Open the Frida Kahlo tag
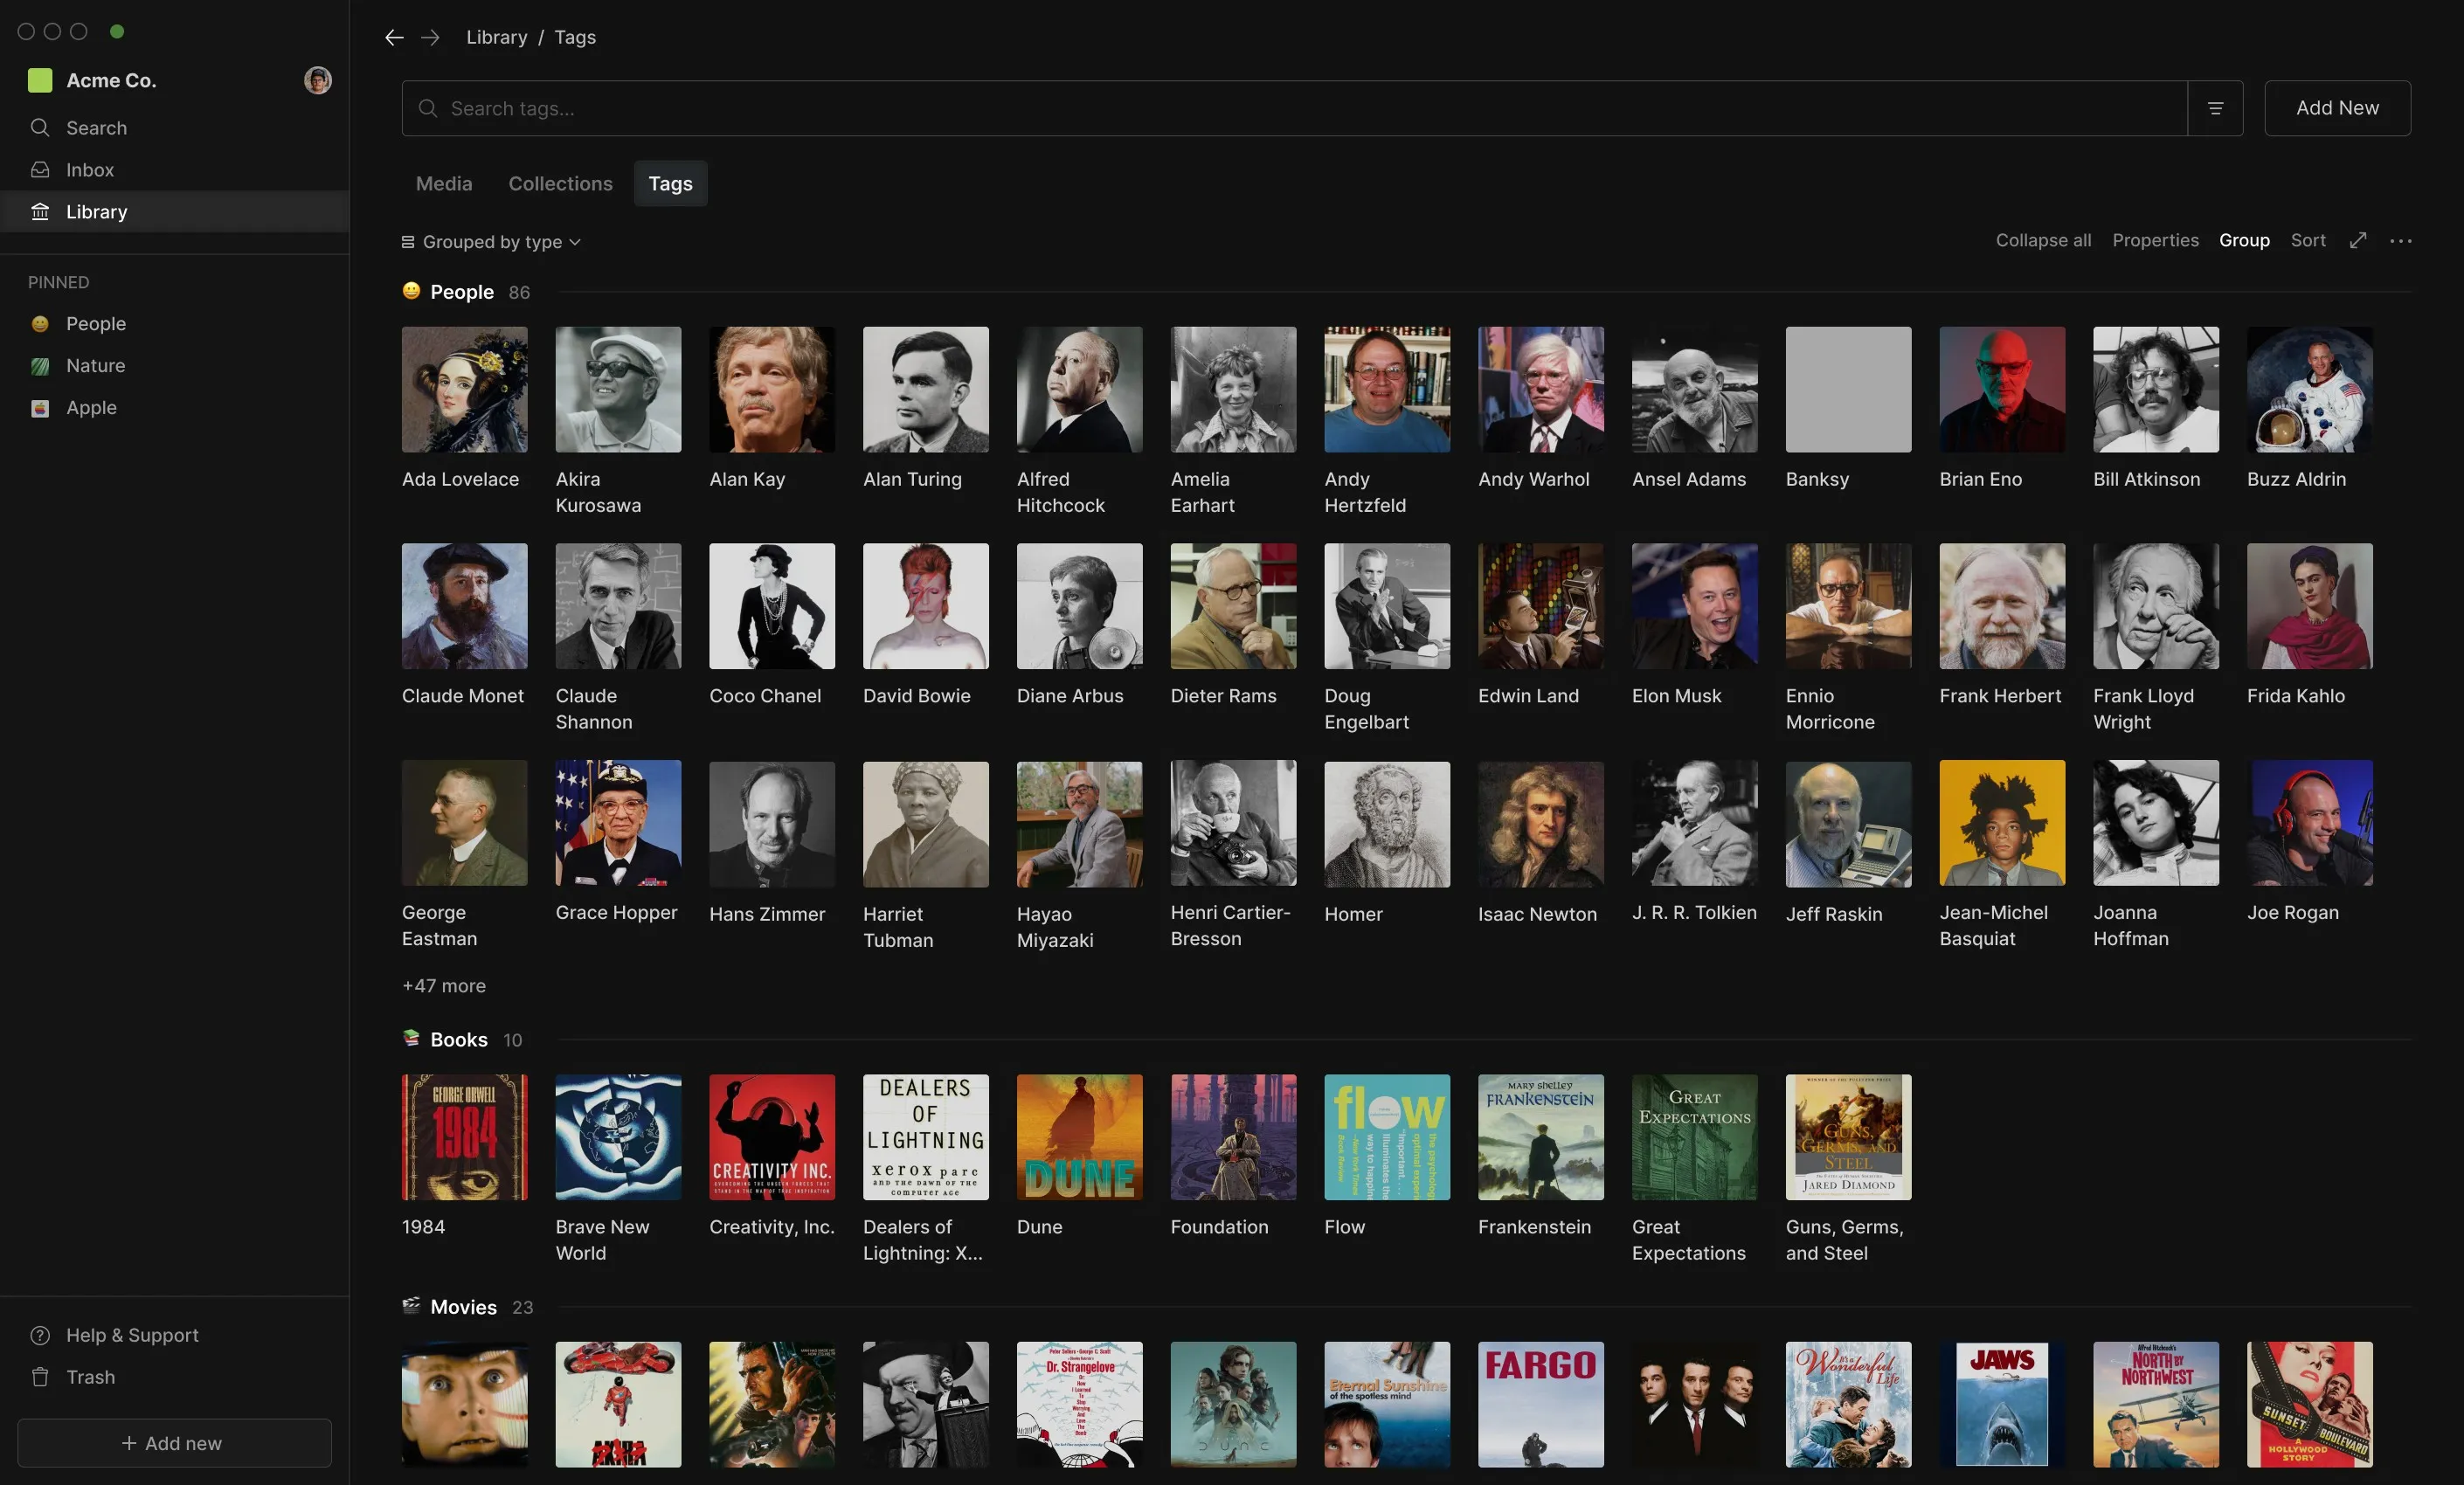2464x1485 pixels. pyautogui.click(x=2309, y=606)
